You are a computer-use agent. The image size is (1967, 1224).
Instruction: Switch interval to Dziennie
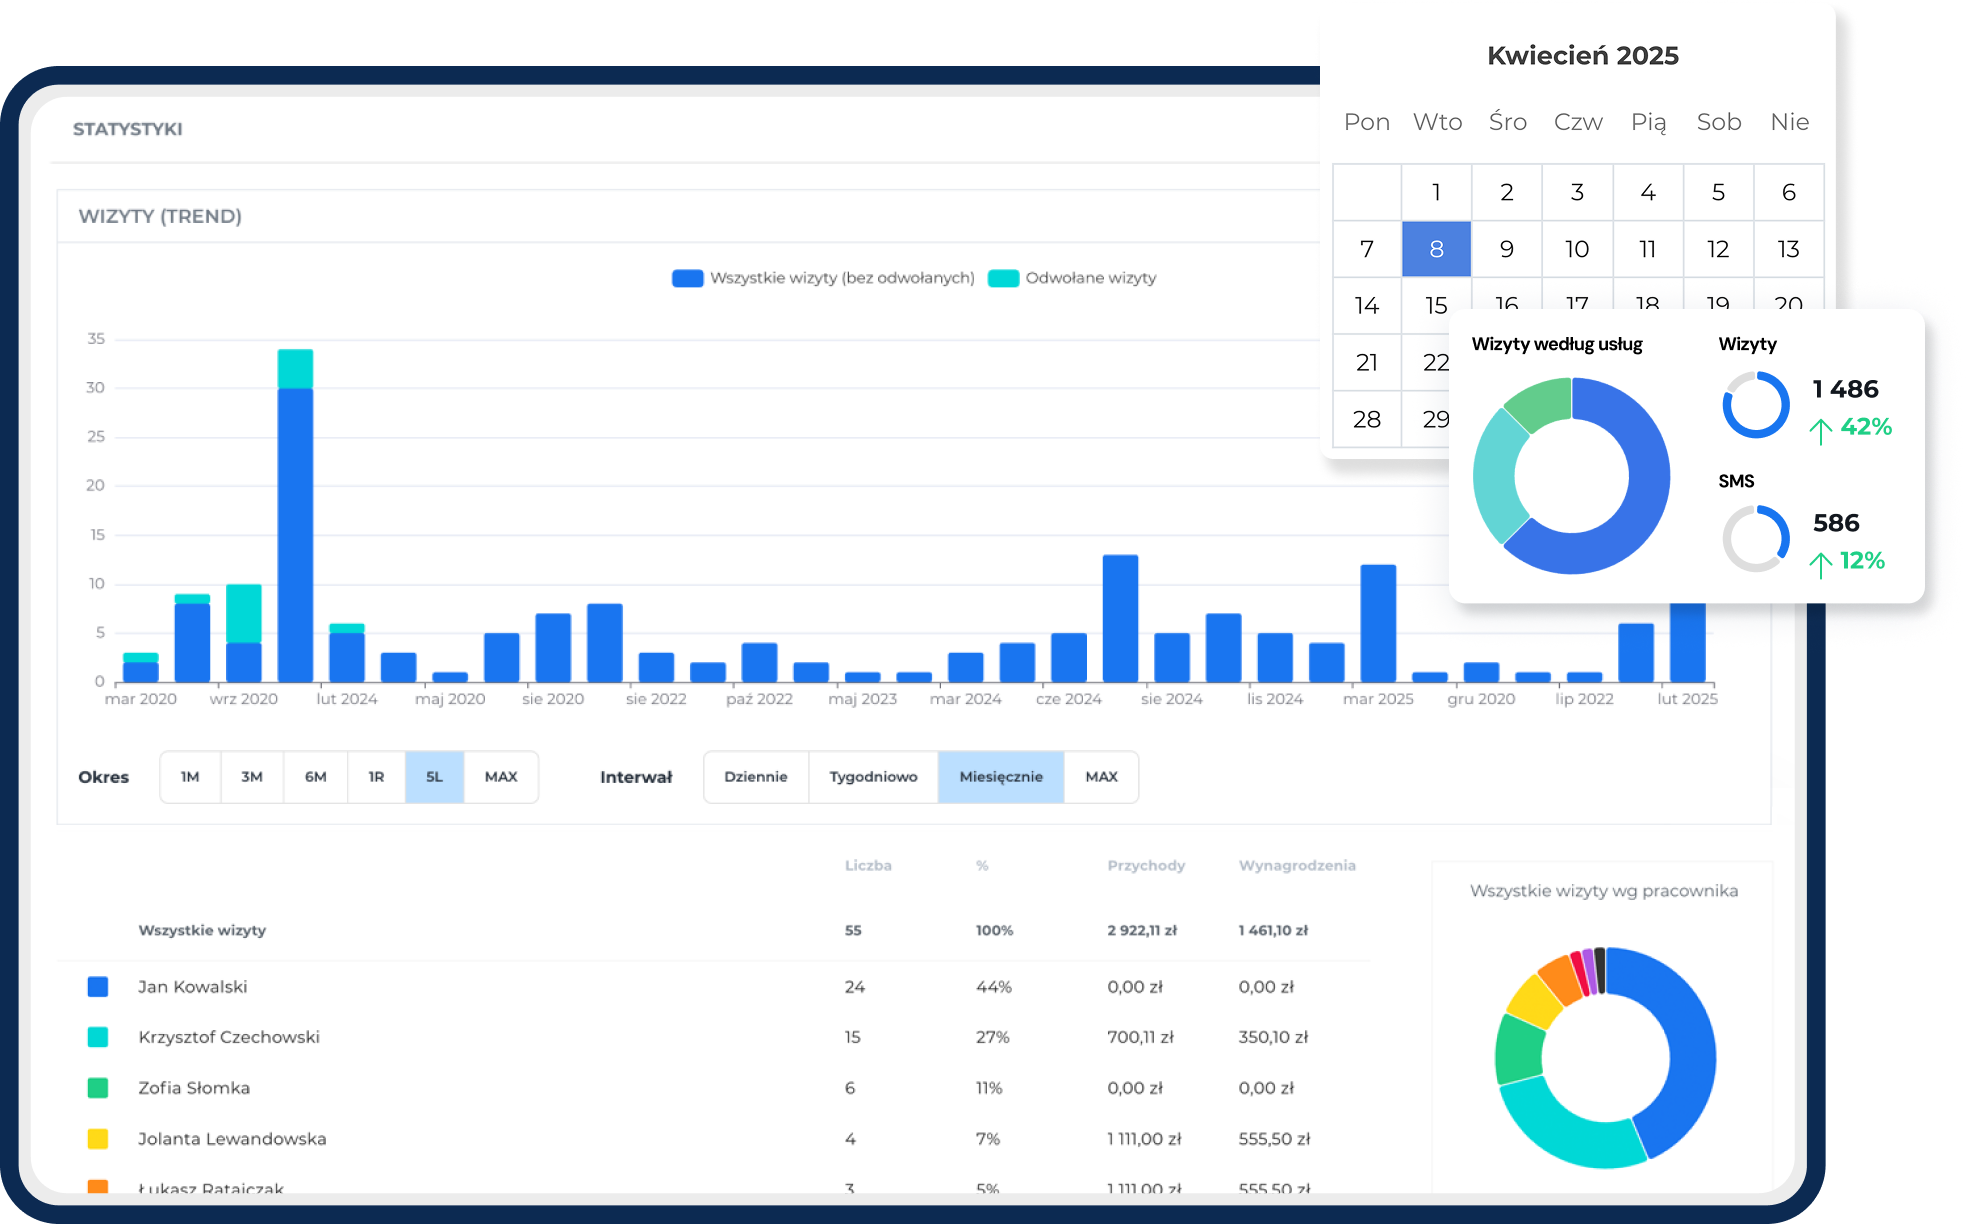[755, 777]
